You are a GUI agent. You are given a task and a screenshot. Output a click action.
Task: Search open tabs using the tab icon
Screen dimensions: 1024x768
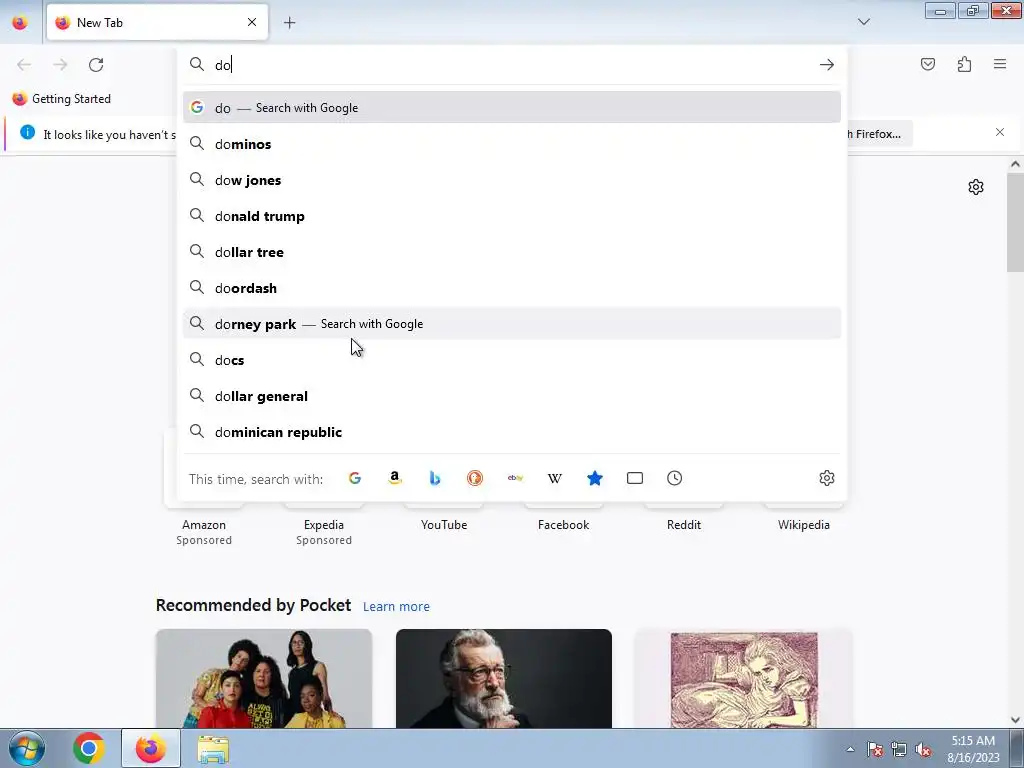coord(635,478)
